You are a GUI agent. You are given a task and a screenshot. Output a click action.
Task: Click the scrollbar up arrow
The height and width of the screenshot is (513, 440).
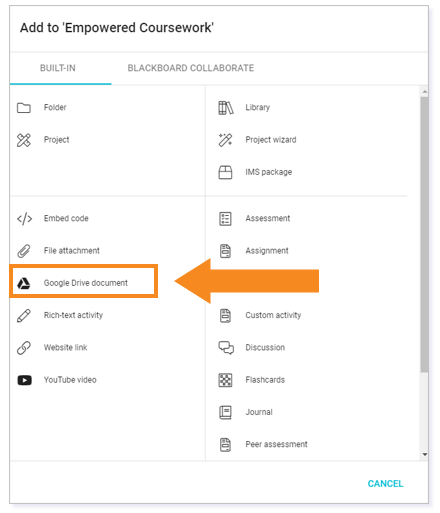point(424,91)
